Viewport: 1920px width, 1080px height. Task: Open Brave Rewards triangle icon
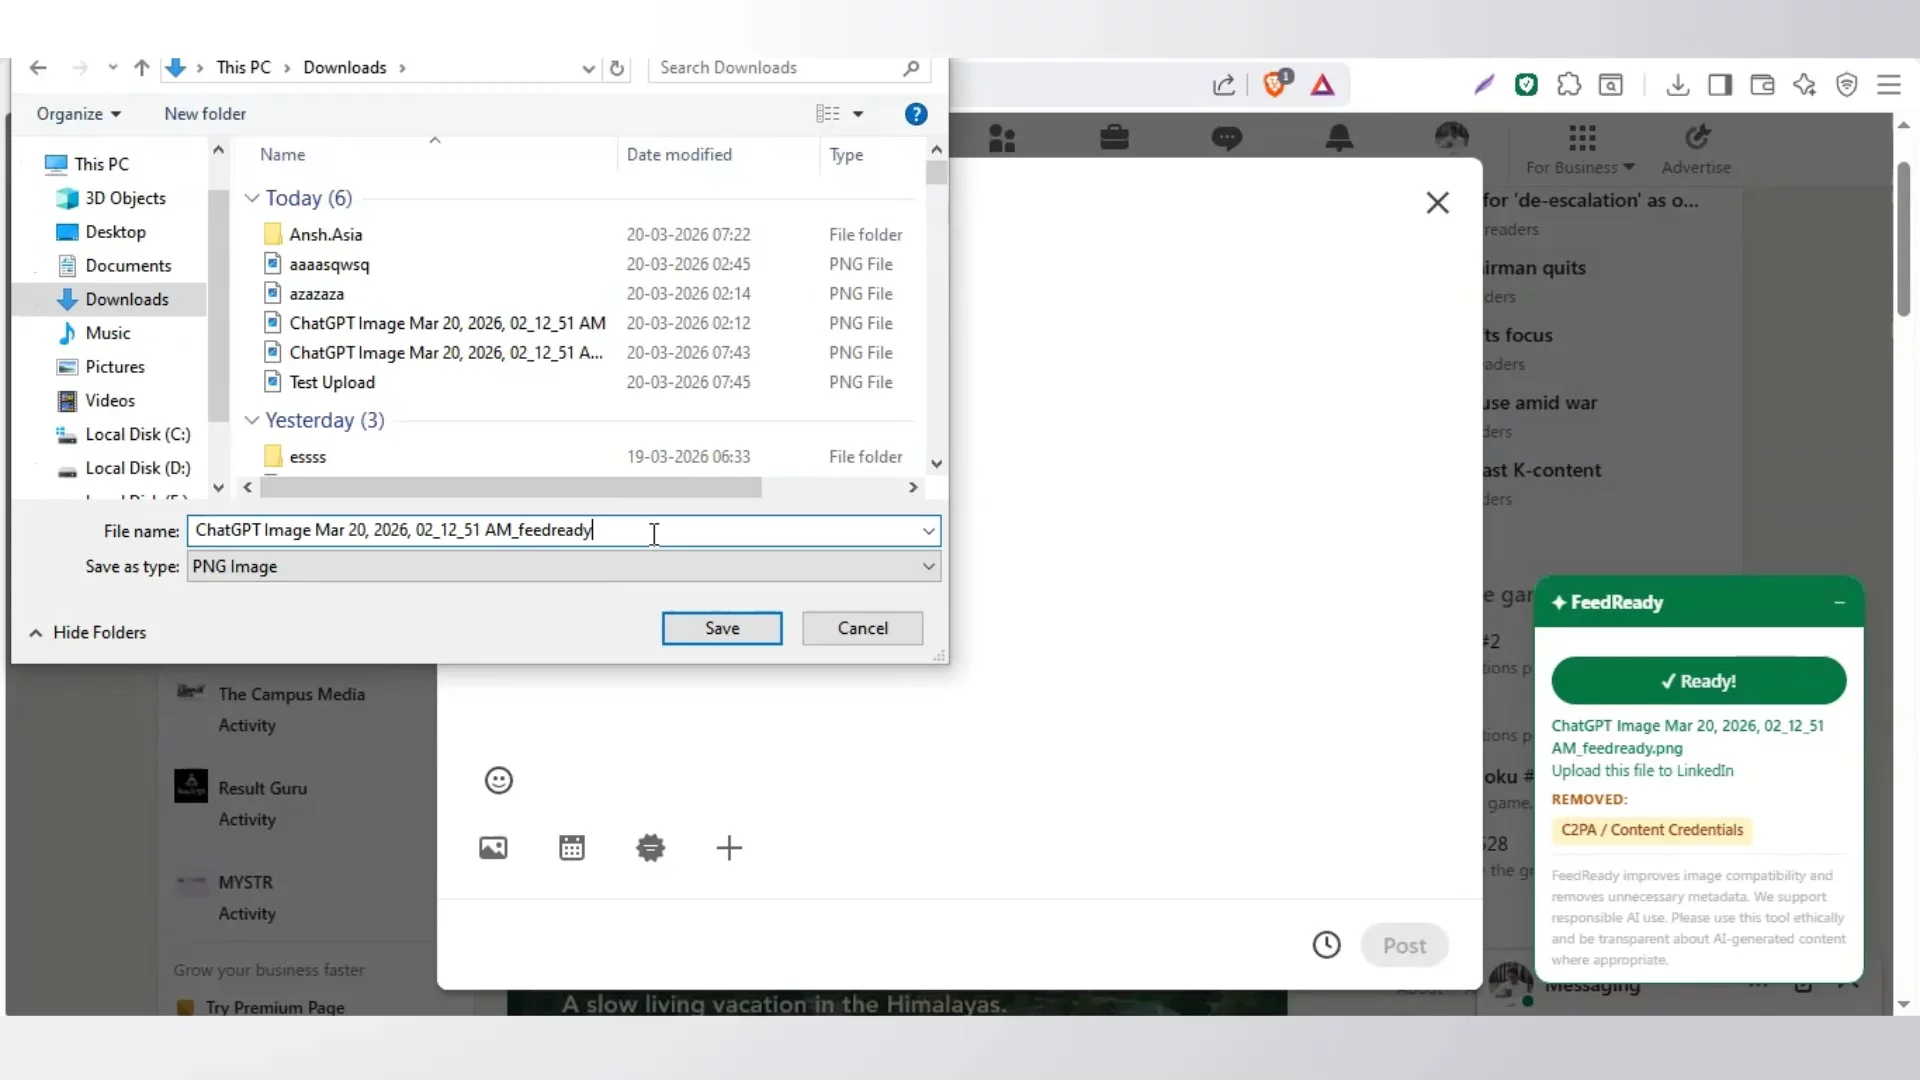tap(1322, 85)
